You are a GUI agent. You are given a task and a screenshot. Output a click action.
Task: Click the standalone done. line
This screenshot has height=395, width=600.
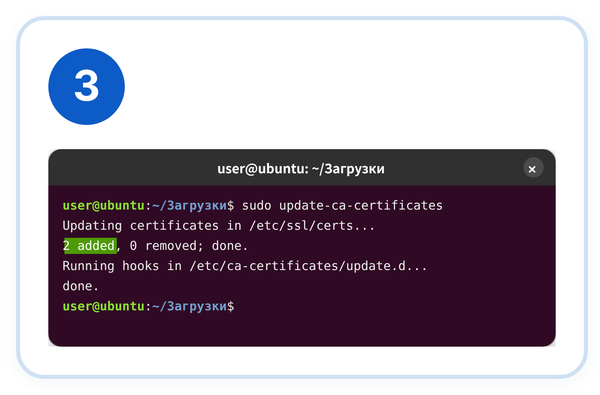pos(81,286)
